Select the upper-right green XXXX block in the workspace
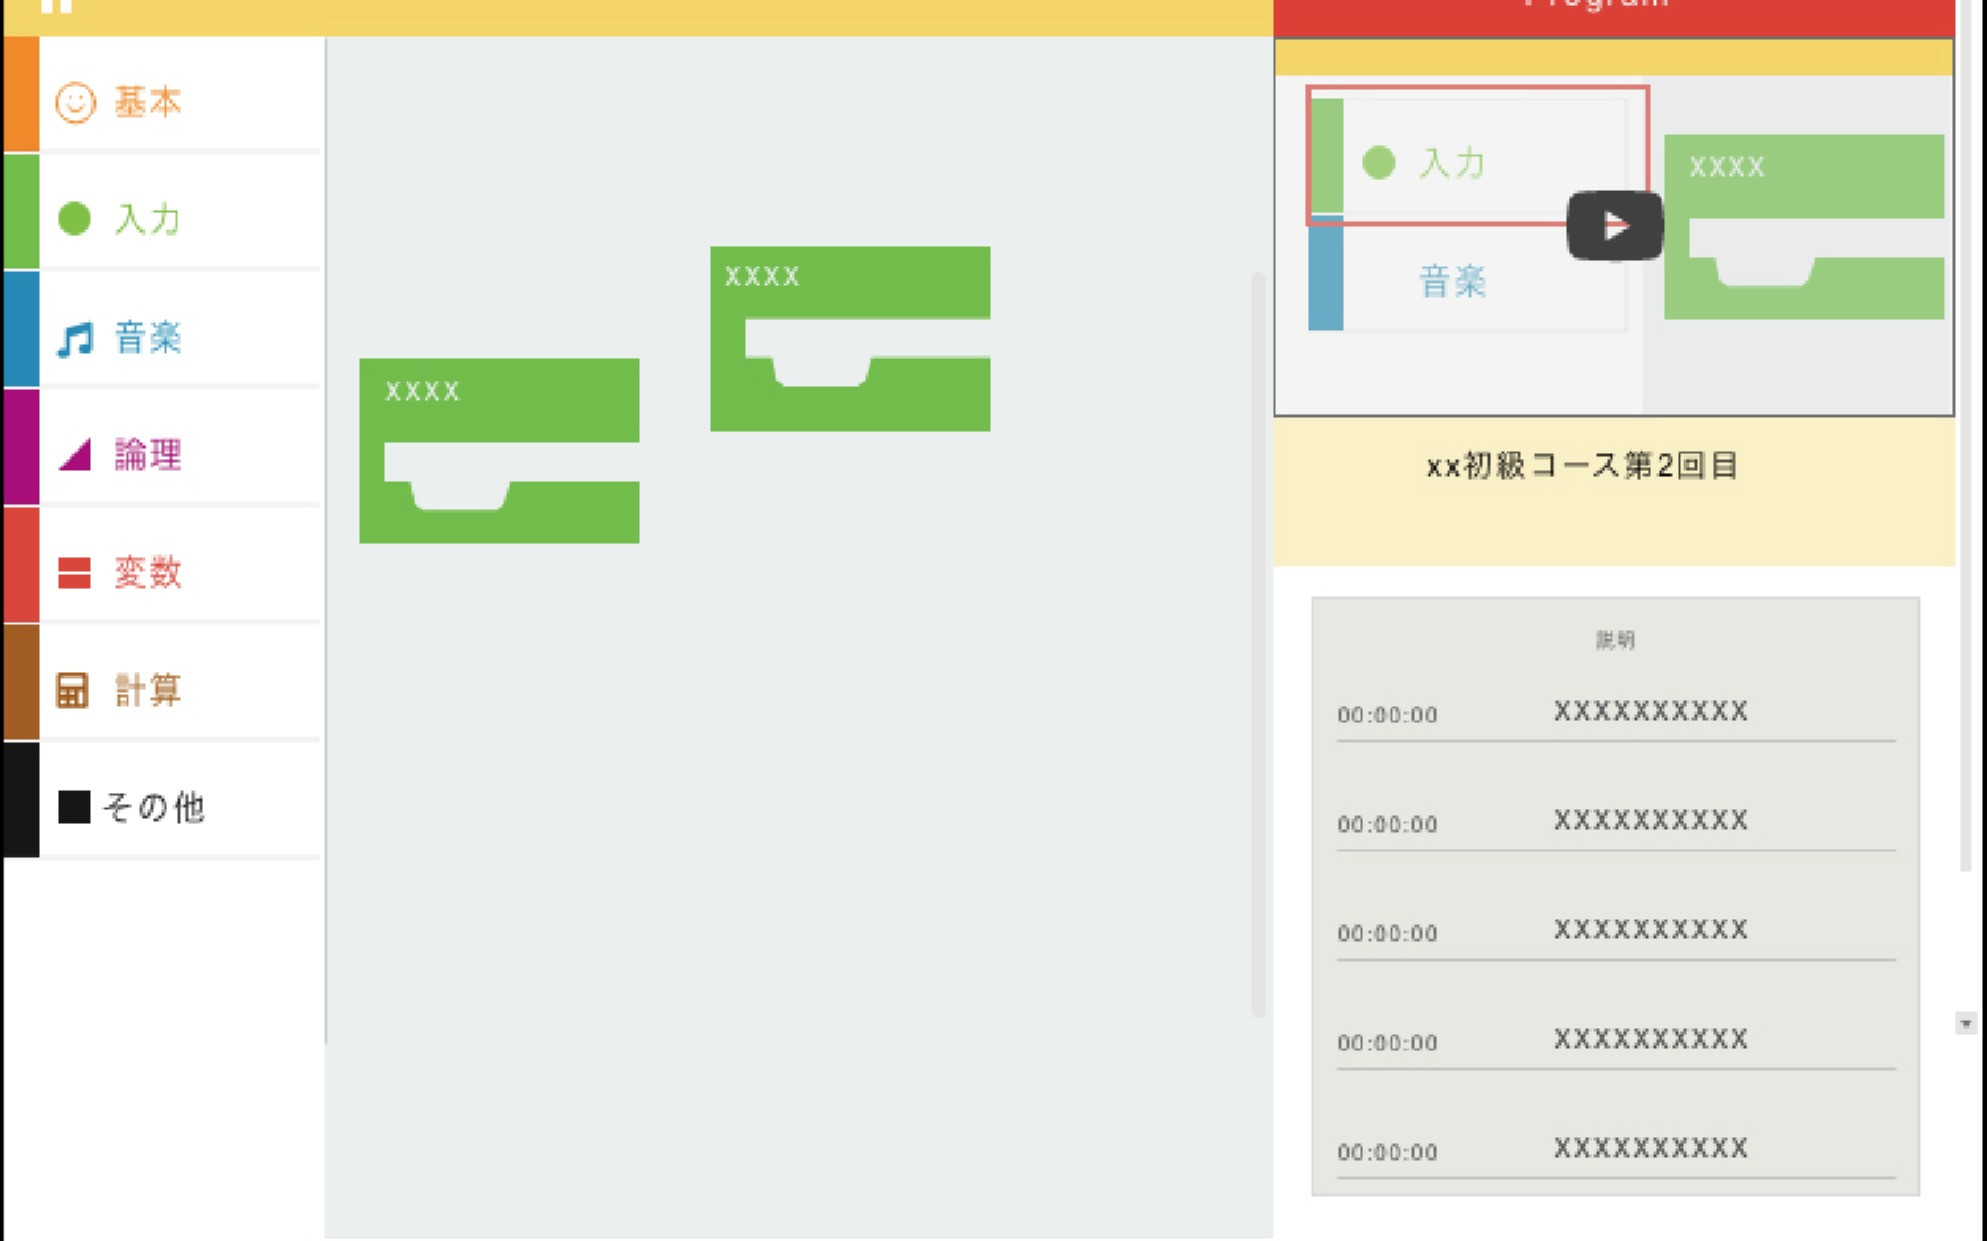The image size is (1987, 1241). point(850,338)
